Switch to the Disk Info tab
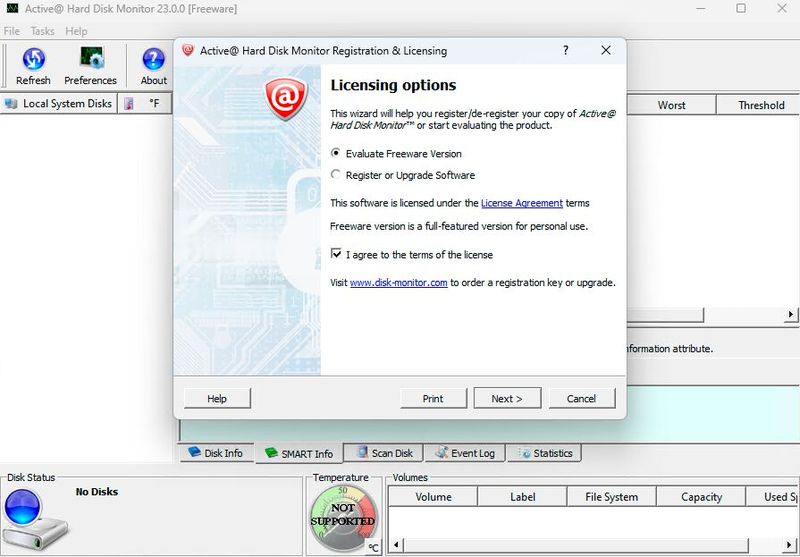The width and height of the screenshot is (800, 557). point(217,453)
